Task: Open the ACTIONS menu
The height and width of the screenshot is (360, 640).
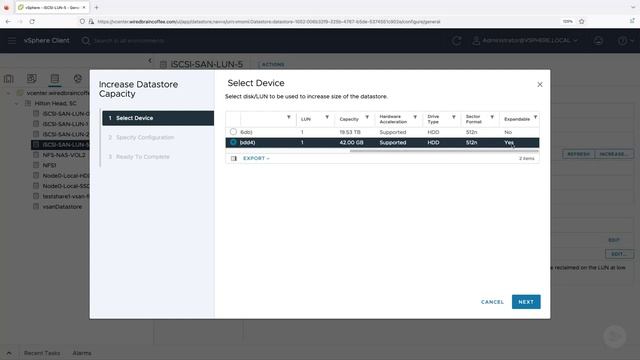Action: click(x=273, y=64)
